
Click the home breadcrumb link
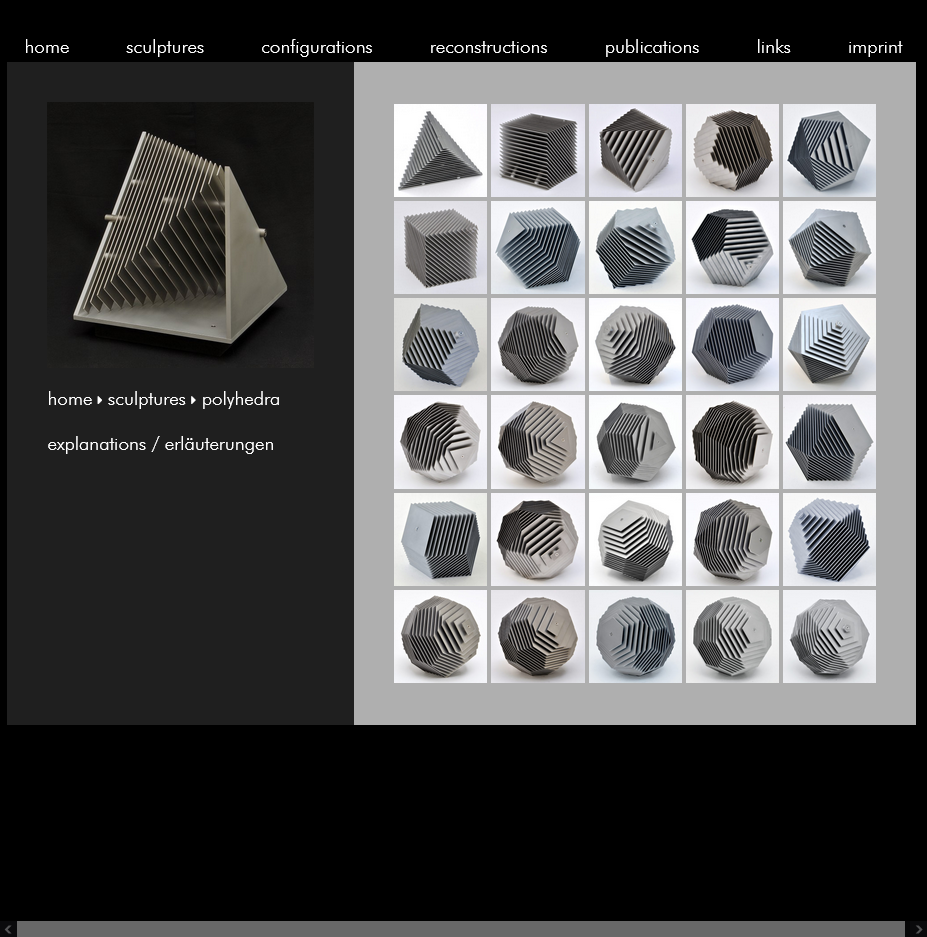(x=69, y=399)
